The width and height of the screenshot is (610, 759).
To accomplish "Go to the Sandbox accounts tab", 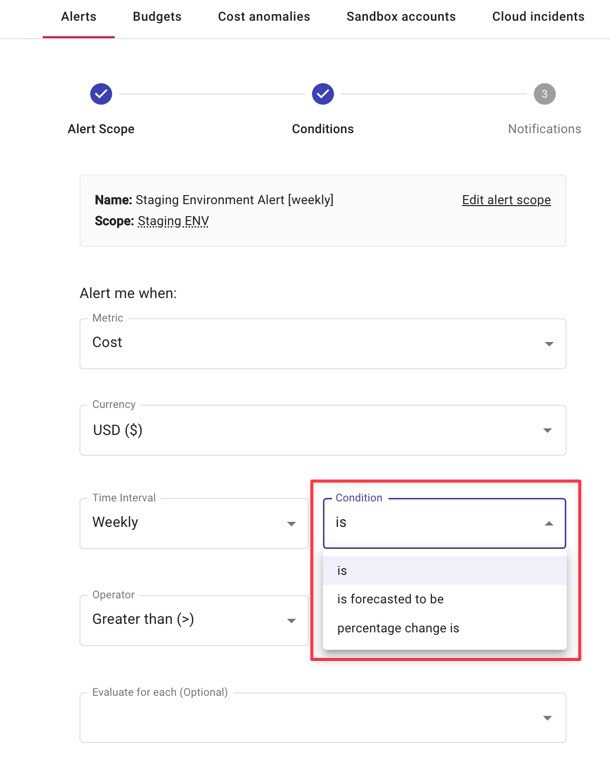I will (x=401, y=17).
